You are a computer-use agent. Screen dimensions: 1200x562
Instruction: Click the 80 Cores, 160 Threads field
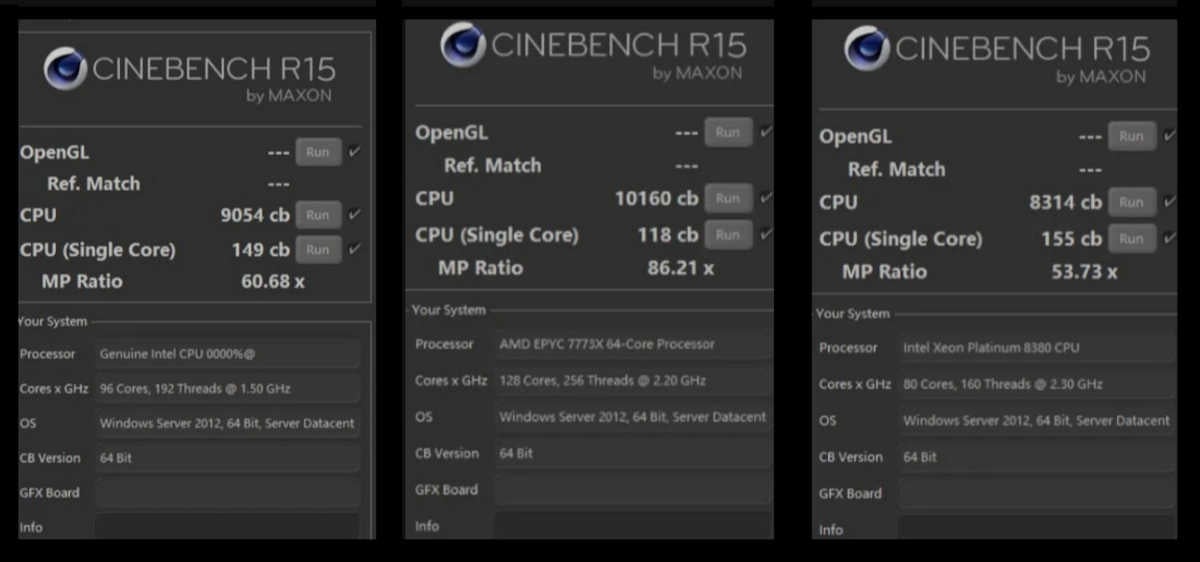pyautogui.click(x=1036, y=384)
